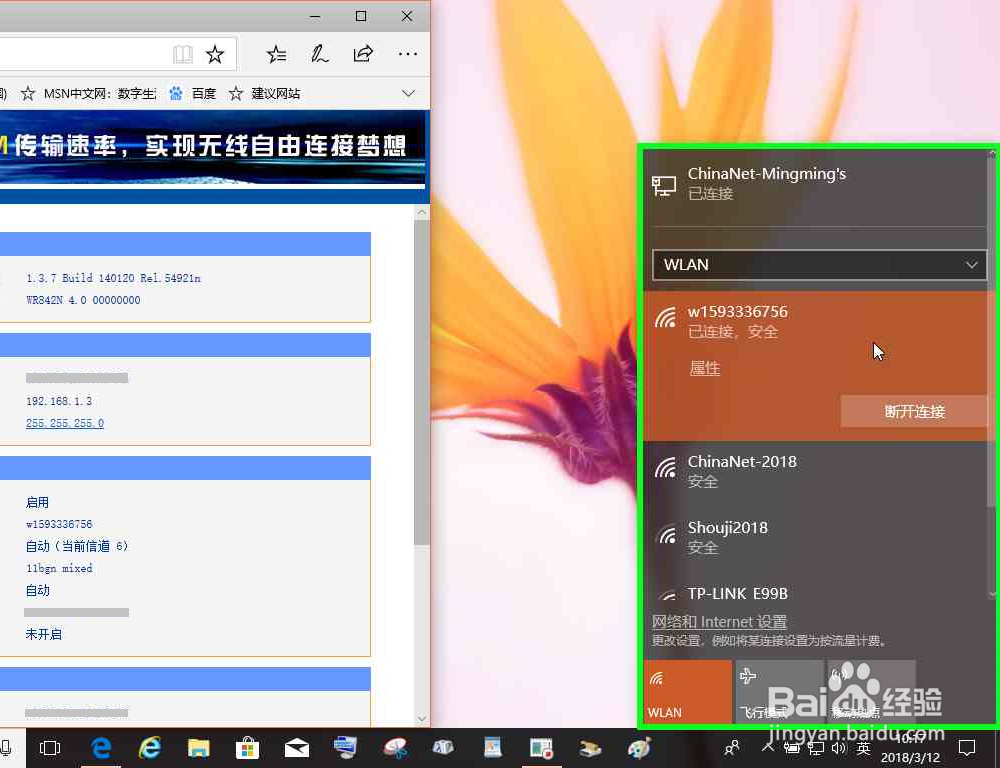
Task: Select the ChinaNet-2018 wireless network
Action: click(741, 470)
